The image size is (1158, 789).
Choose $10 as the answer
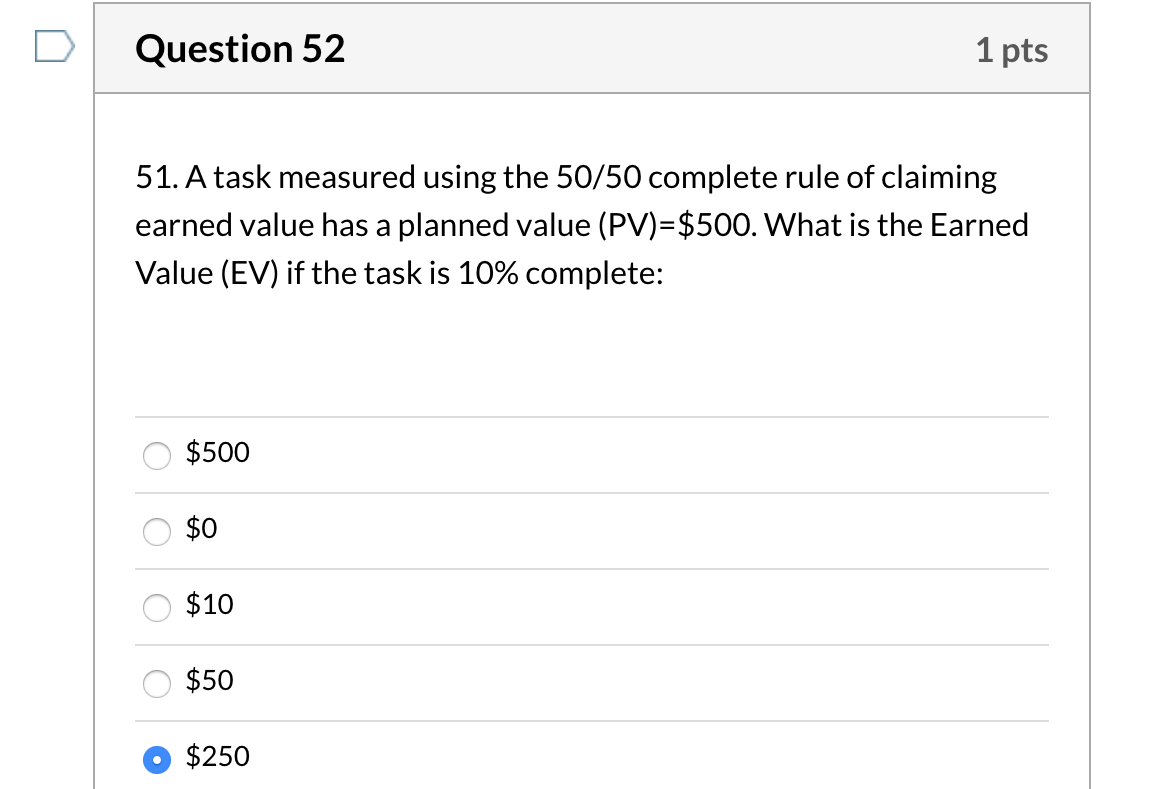[156, 607]
